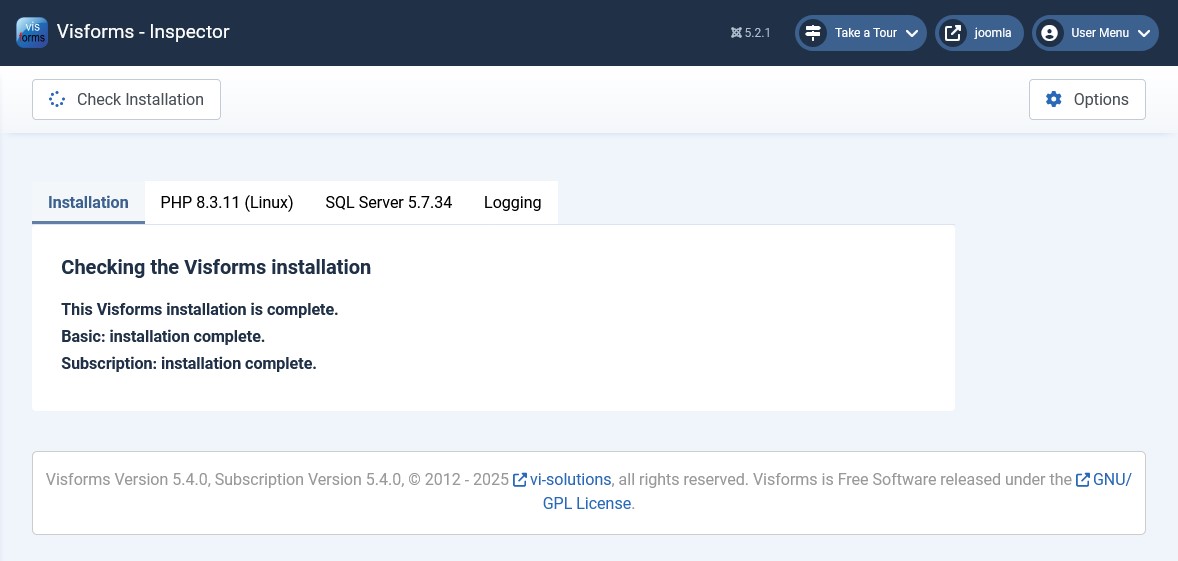Click the Visforms - Inspector page title

click(143, 32)
